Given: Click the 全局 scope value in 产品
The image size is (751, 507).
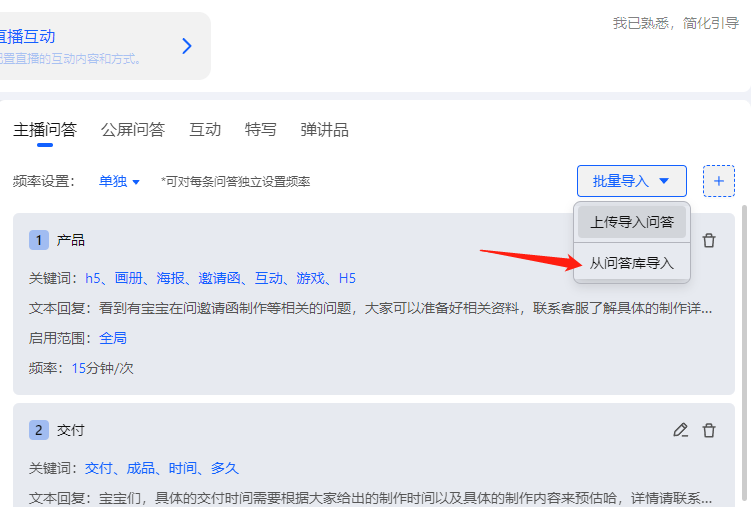Looking at the screenshot, I should pos(112,338).
